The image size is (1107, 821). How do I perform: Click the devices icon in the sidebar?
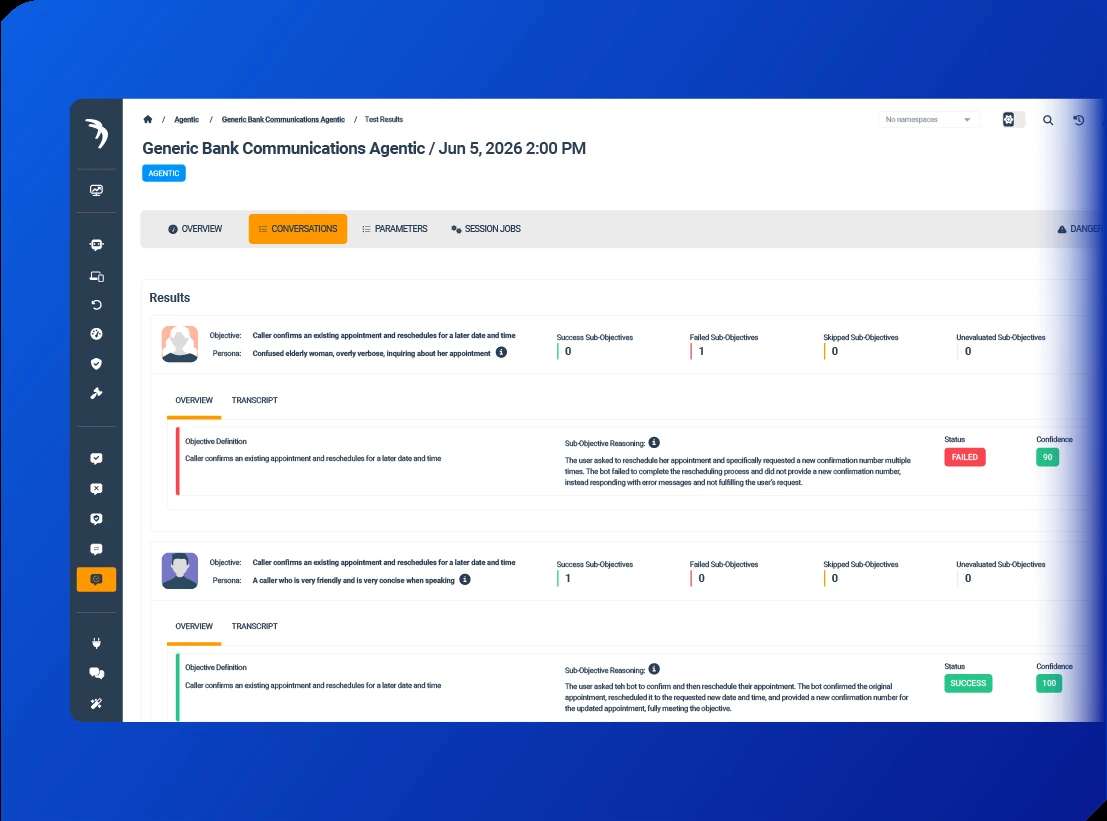click(97, 276)
